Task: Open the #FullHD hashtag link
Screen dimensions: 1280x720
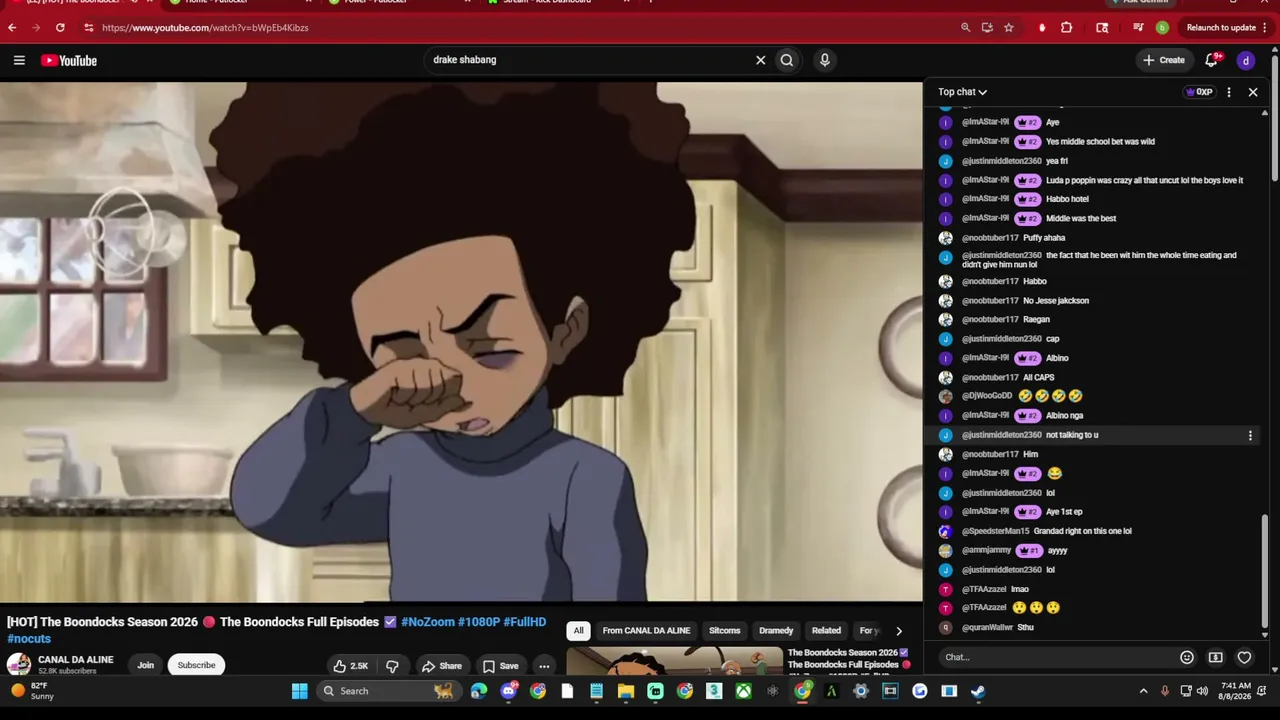Action: [x=525, y=622]
